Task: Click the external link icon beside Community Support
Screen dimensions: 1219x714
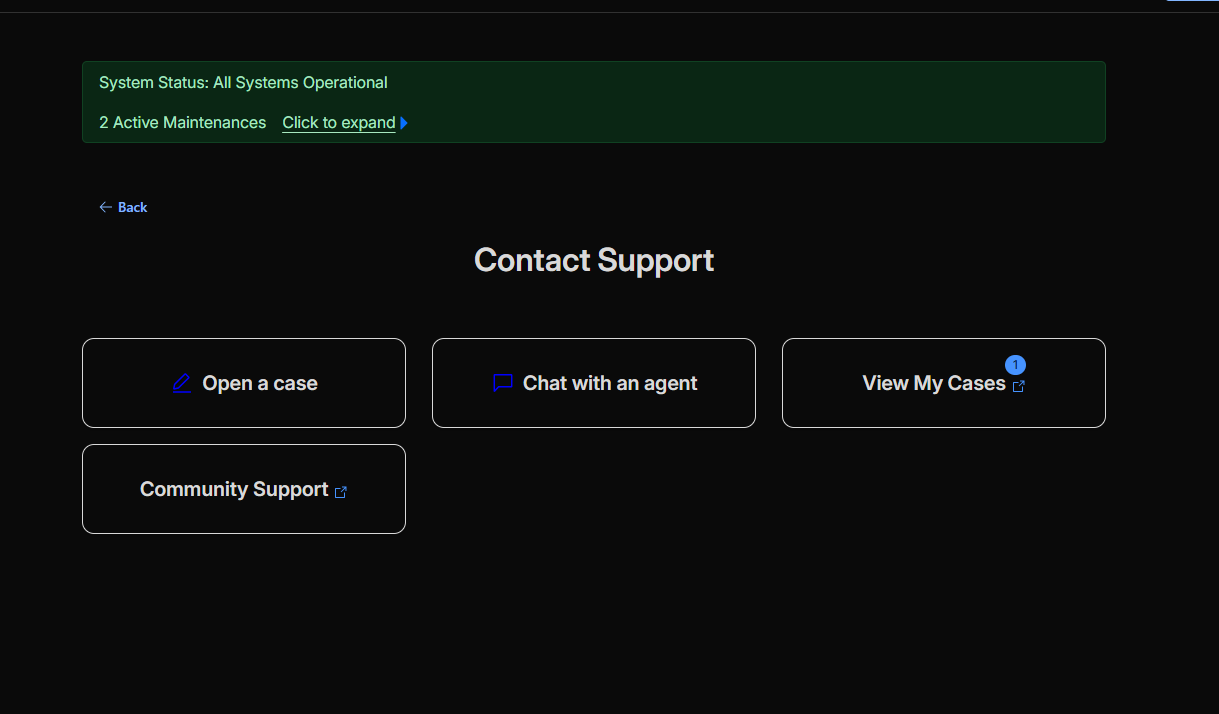Action: coord(341,492)
